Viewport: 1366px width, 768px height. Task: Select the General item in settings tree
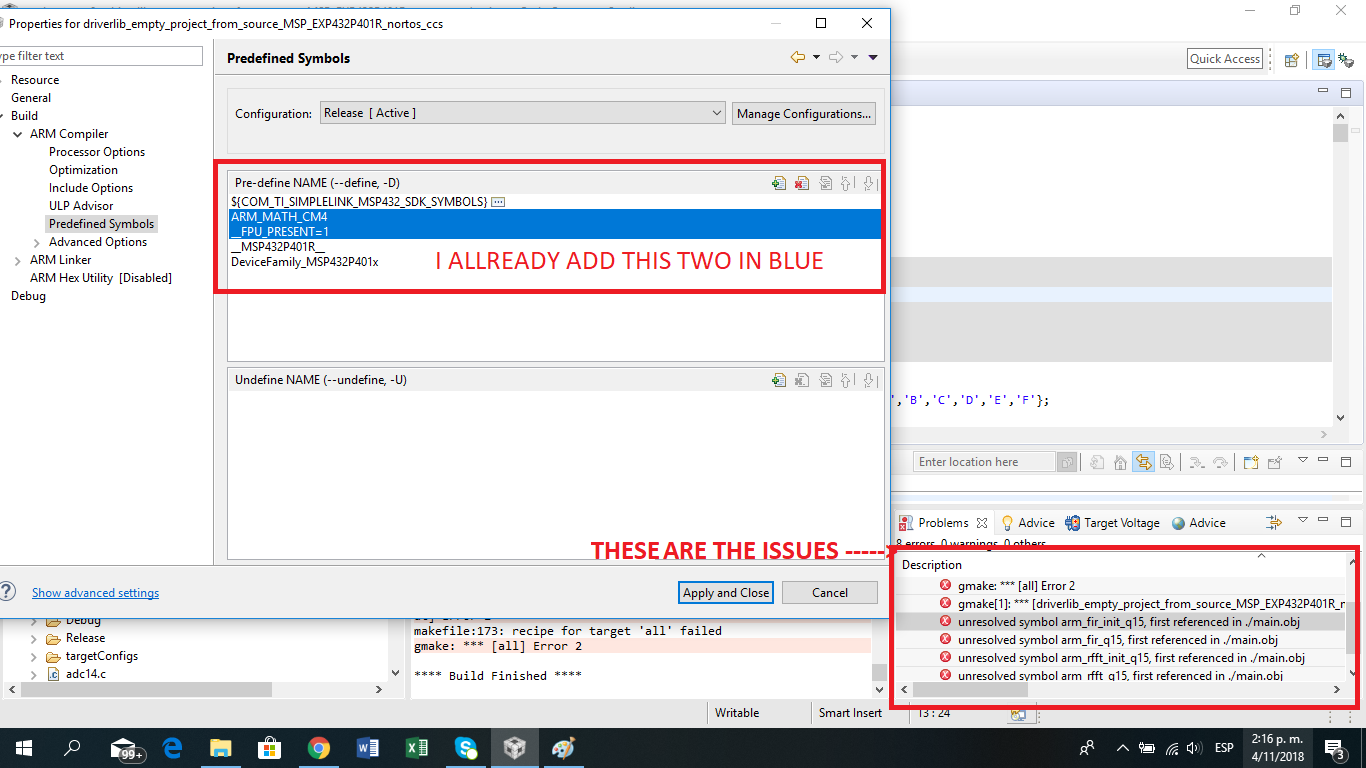pyautogui.click(x=31, y=98)
